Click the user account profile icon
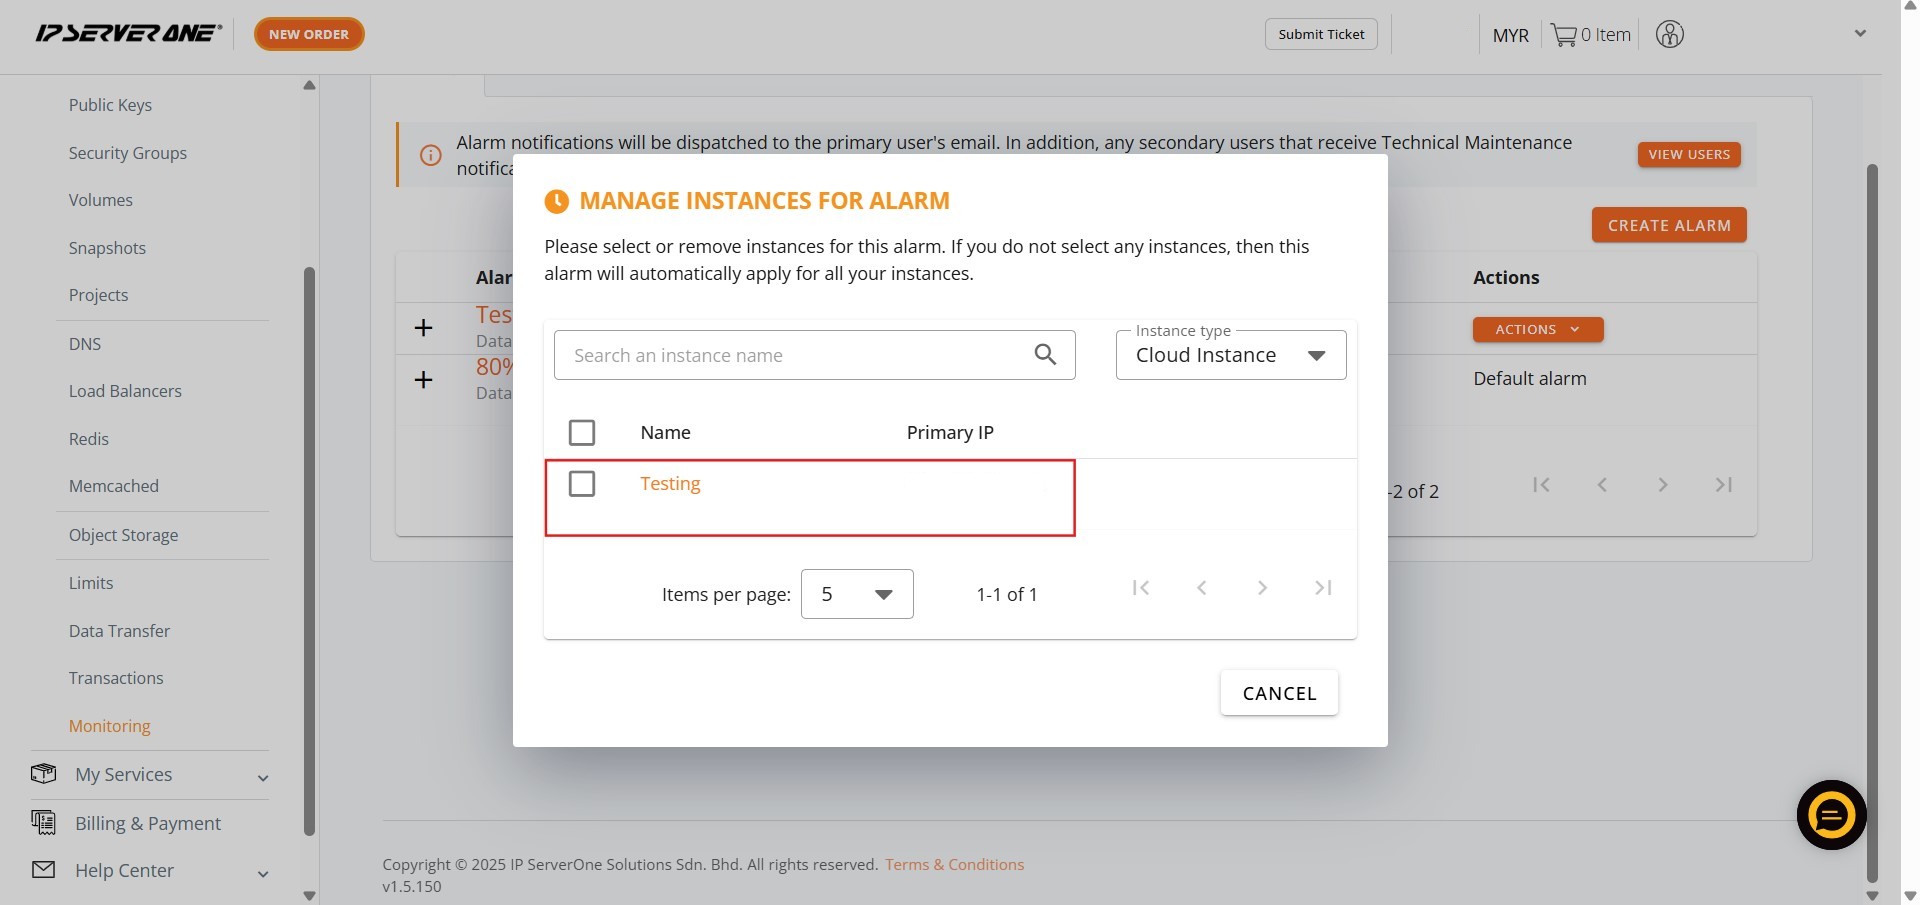Viewport: 1920px width, 905px height. click(1669, 35)
